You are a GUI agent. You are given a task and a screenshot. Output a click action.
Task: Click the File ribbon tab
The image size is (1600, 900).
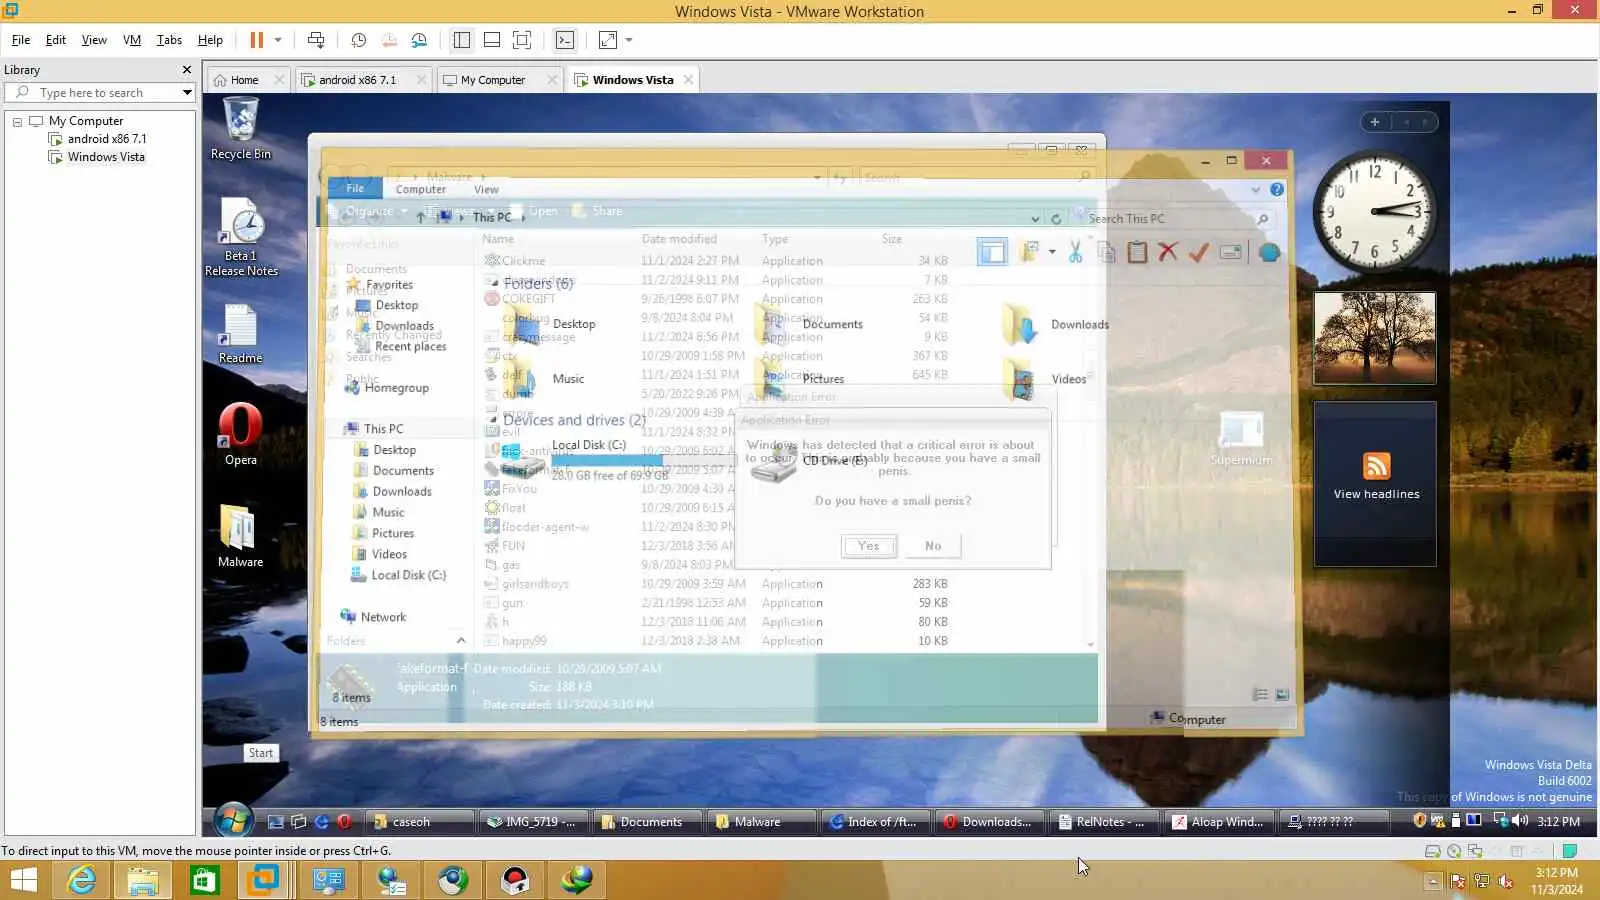point(355,188)
